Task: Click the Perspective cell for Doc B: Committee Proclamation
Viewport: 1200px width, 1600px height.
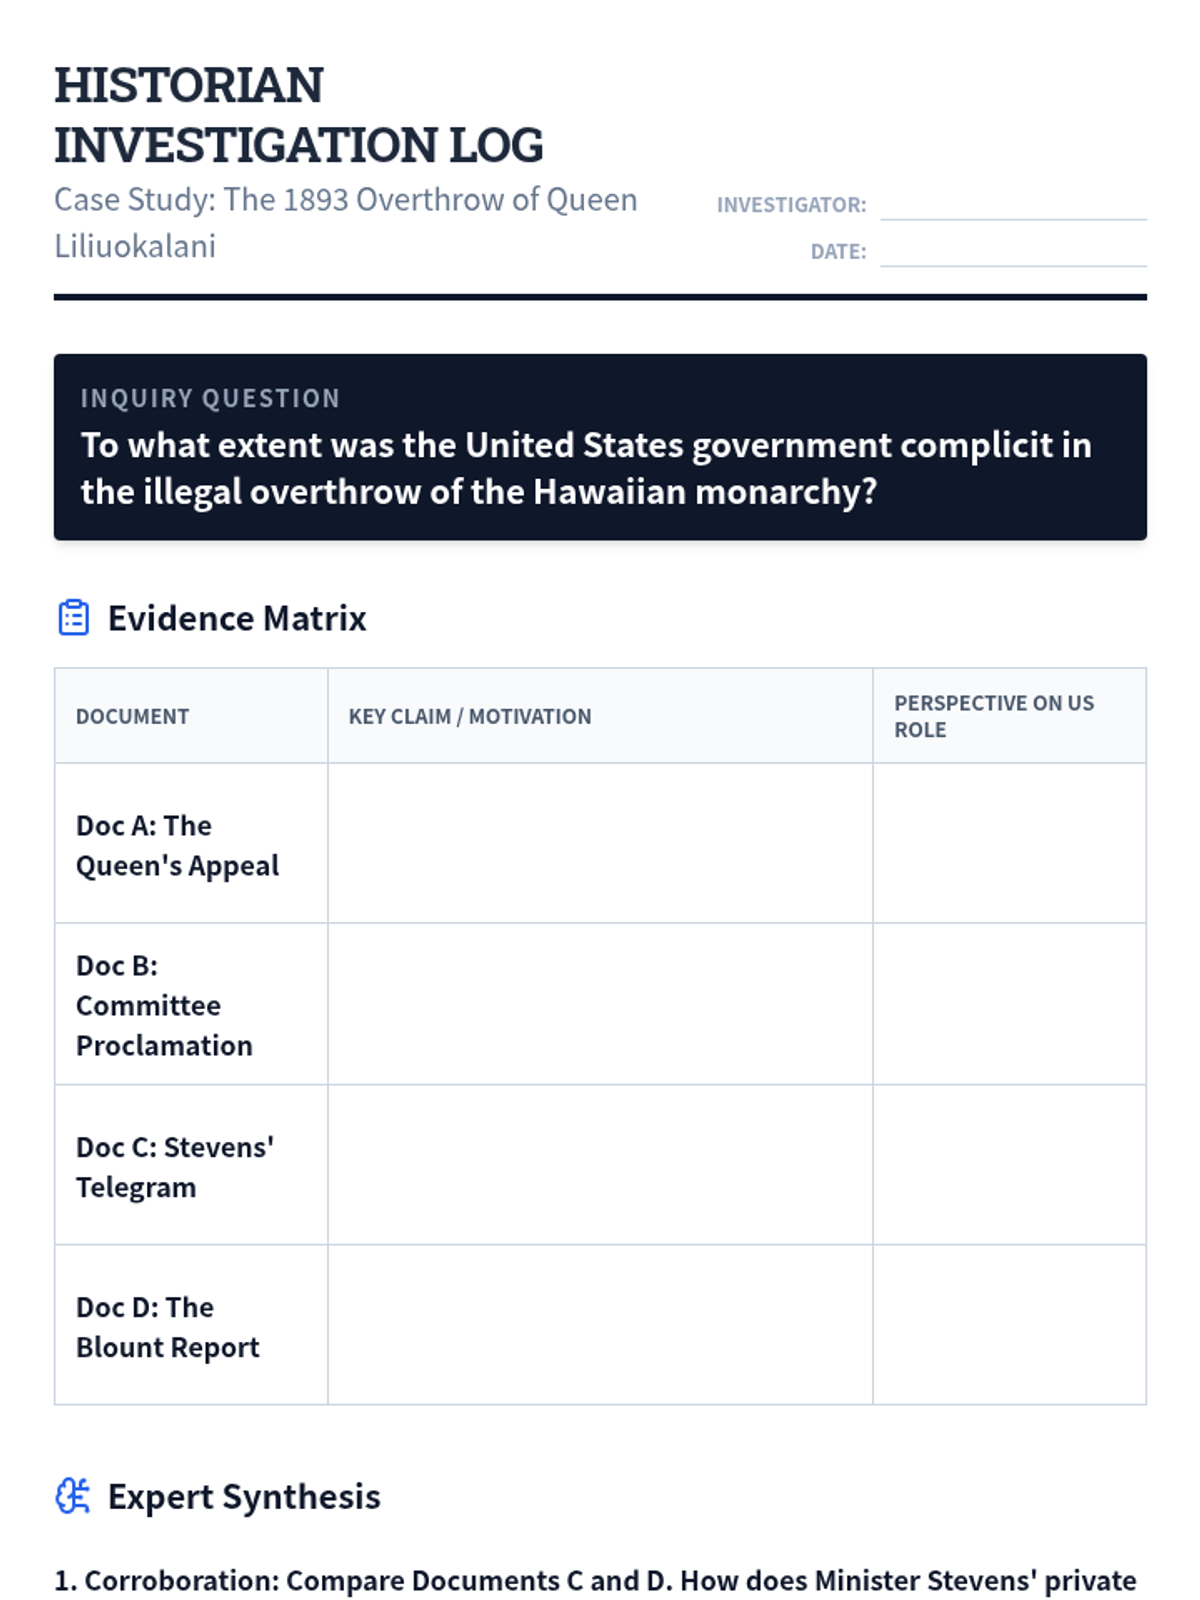Action: 1009,1004
